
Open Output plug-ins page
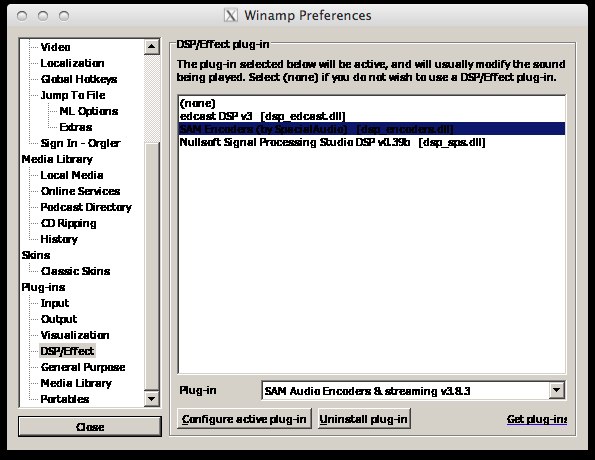pyautogui.click(x=59, y=319)
